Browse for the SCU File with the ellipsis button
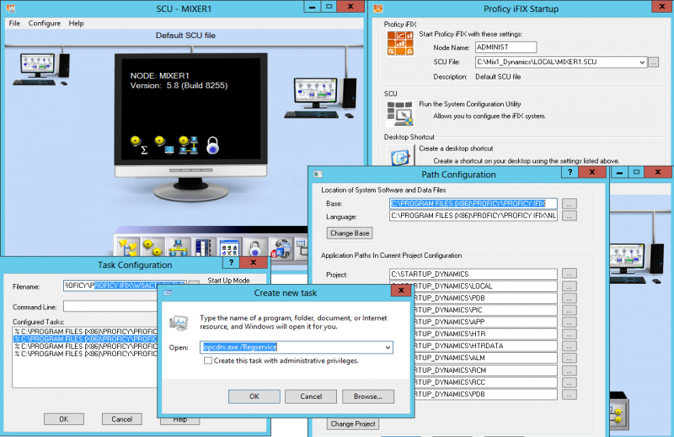Image resolution: width=674 pixels, height=437 pixels. coord(653,62)
